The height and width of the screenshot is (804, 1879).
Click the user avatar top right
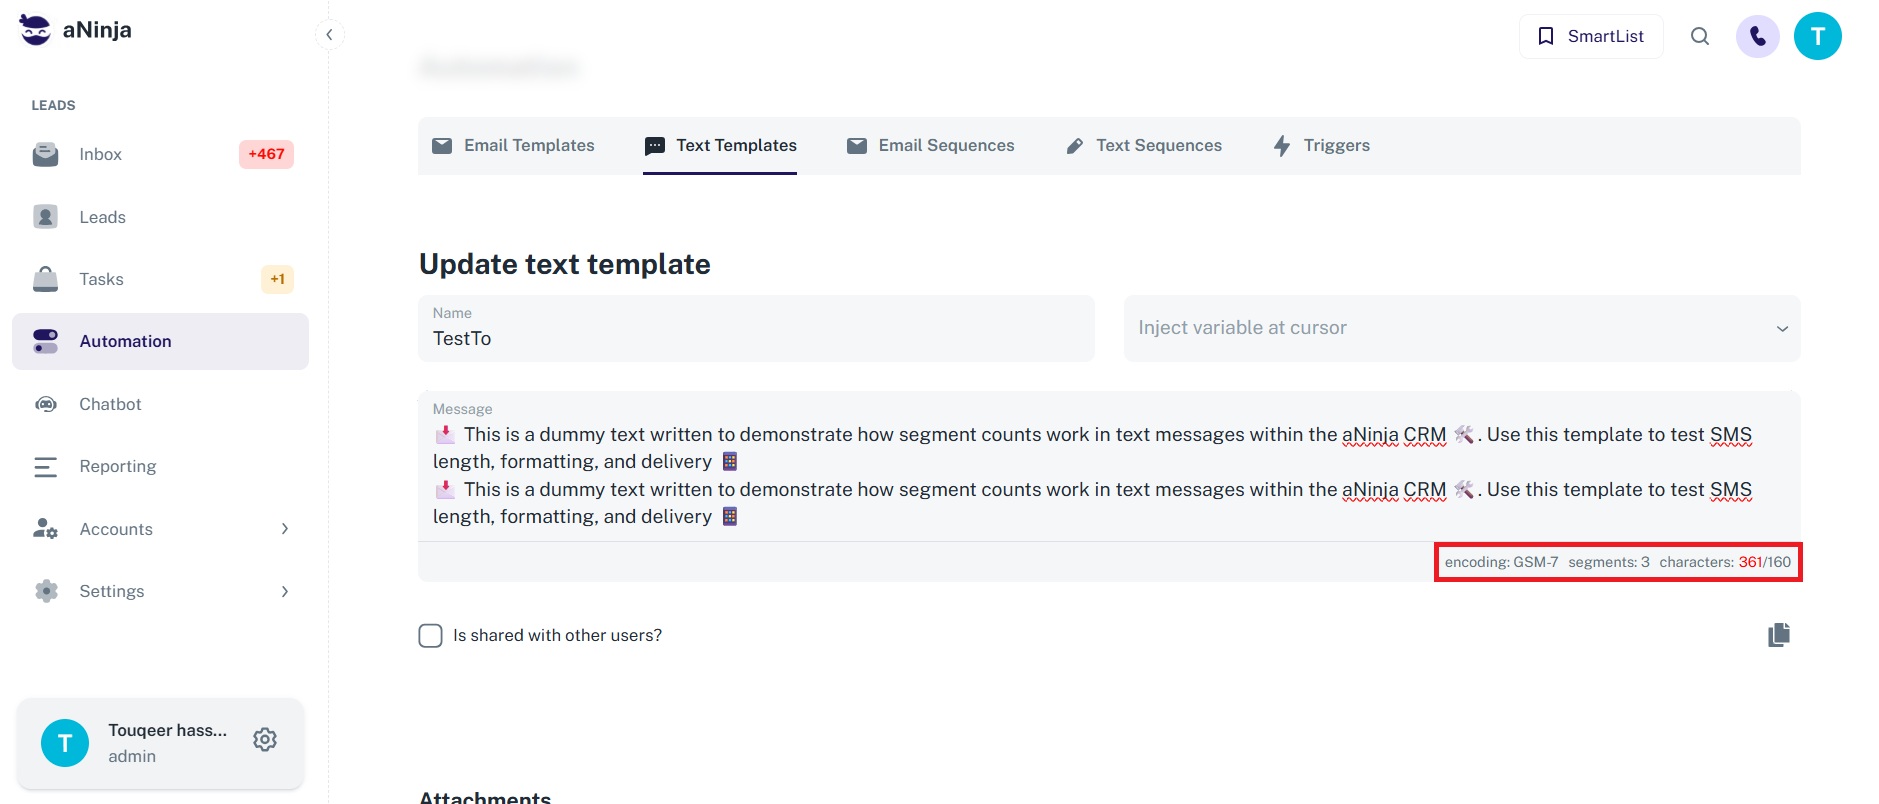tap(1817, 37)
